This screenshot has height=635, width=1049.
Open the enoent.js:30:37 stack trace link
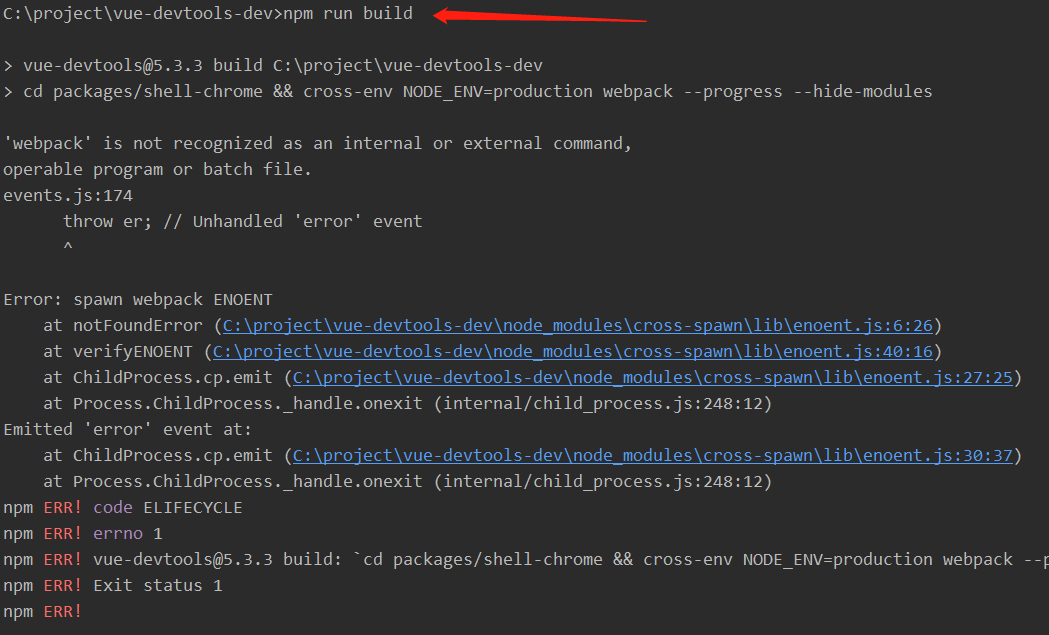click(x=653, y=456)
